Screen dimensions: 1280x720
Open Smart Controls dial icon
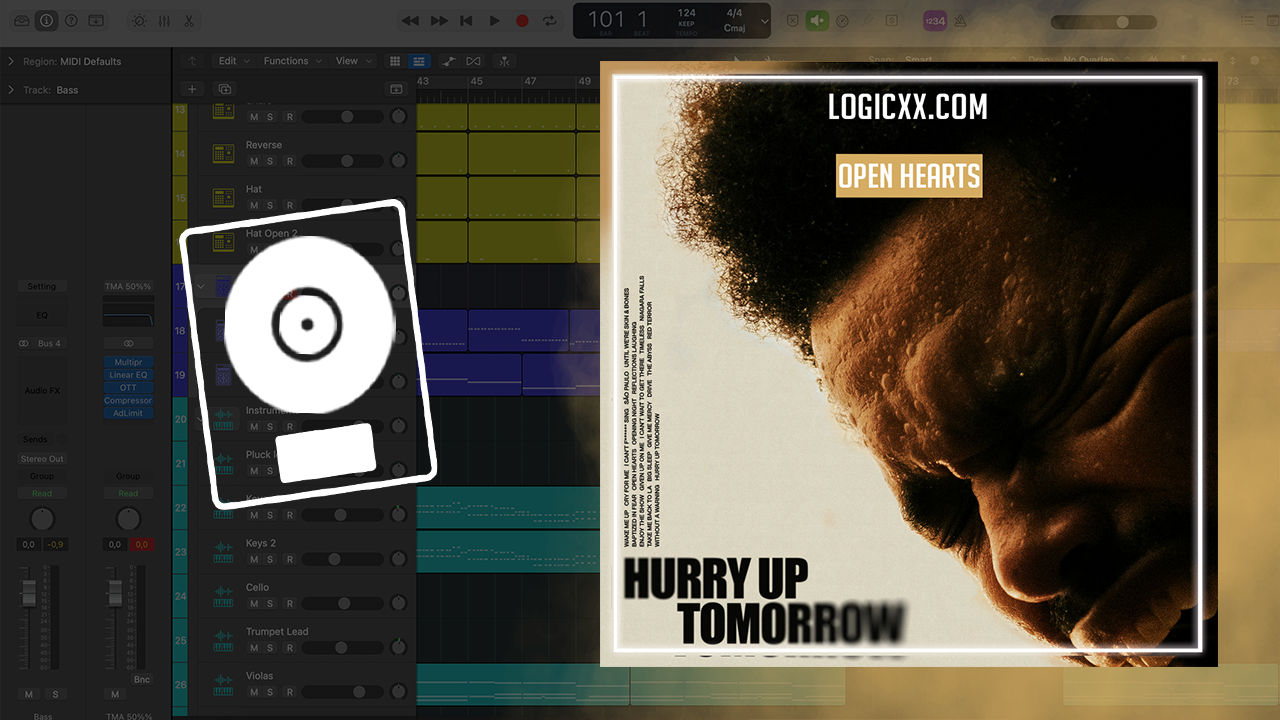pos(138,20)
